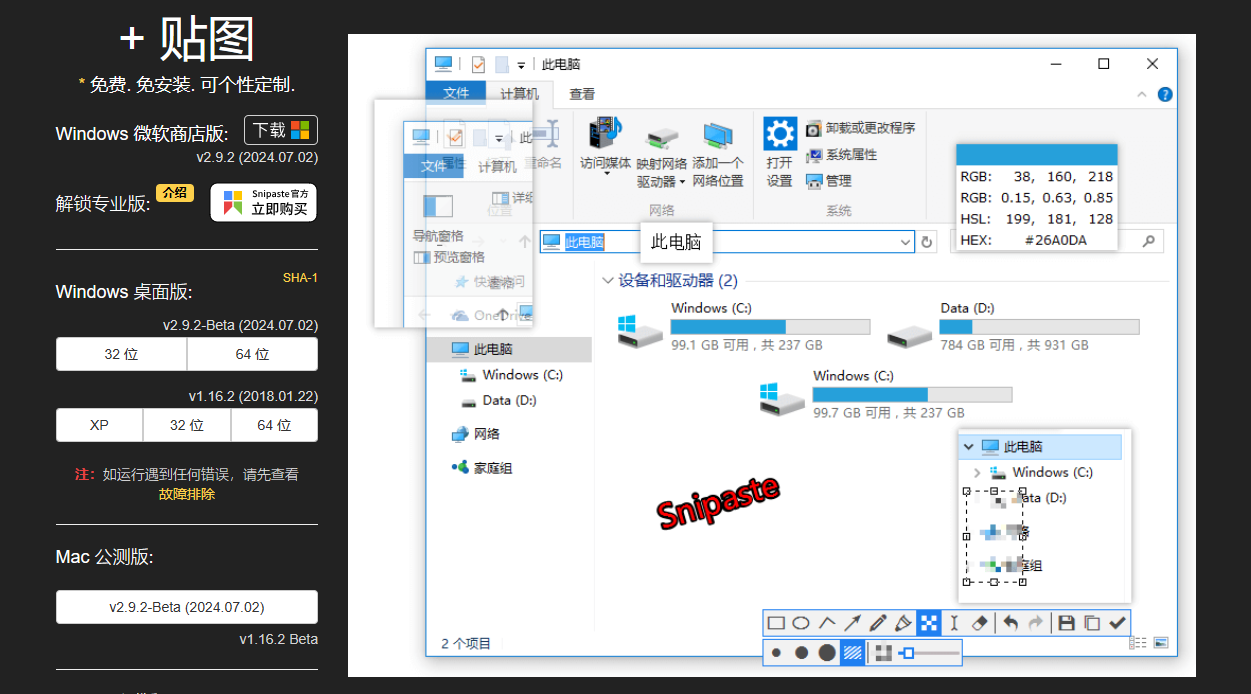The width and height of the screenshot is (1251, 694).
Task: Toggle the hatched blur fill mode
Action: [852, 653]
